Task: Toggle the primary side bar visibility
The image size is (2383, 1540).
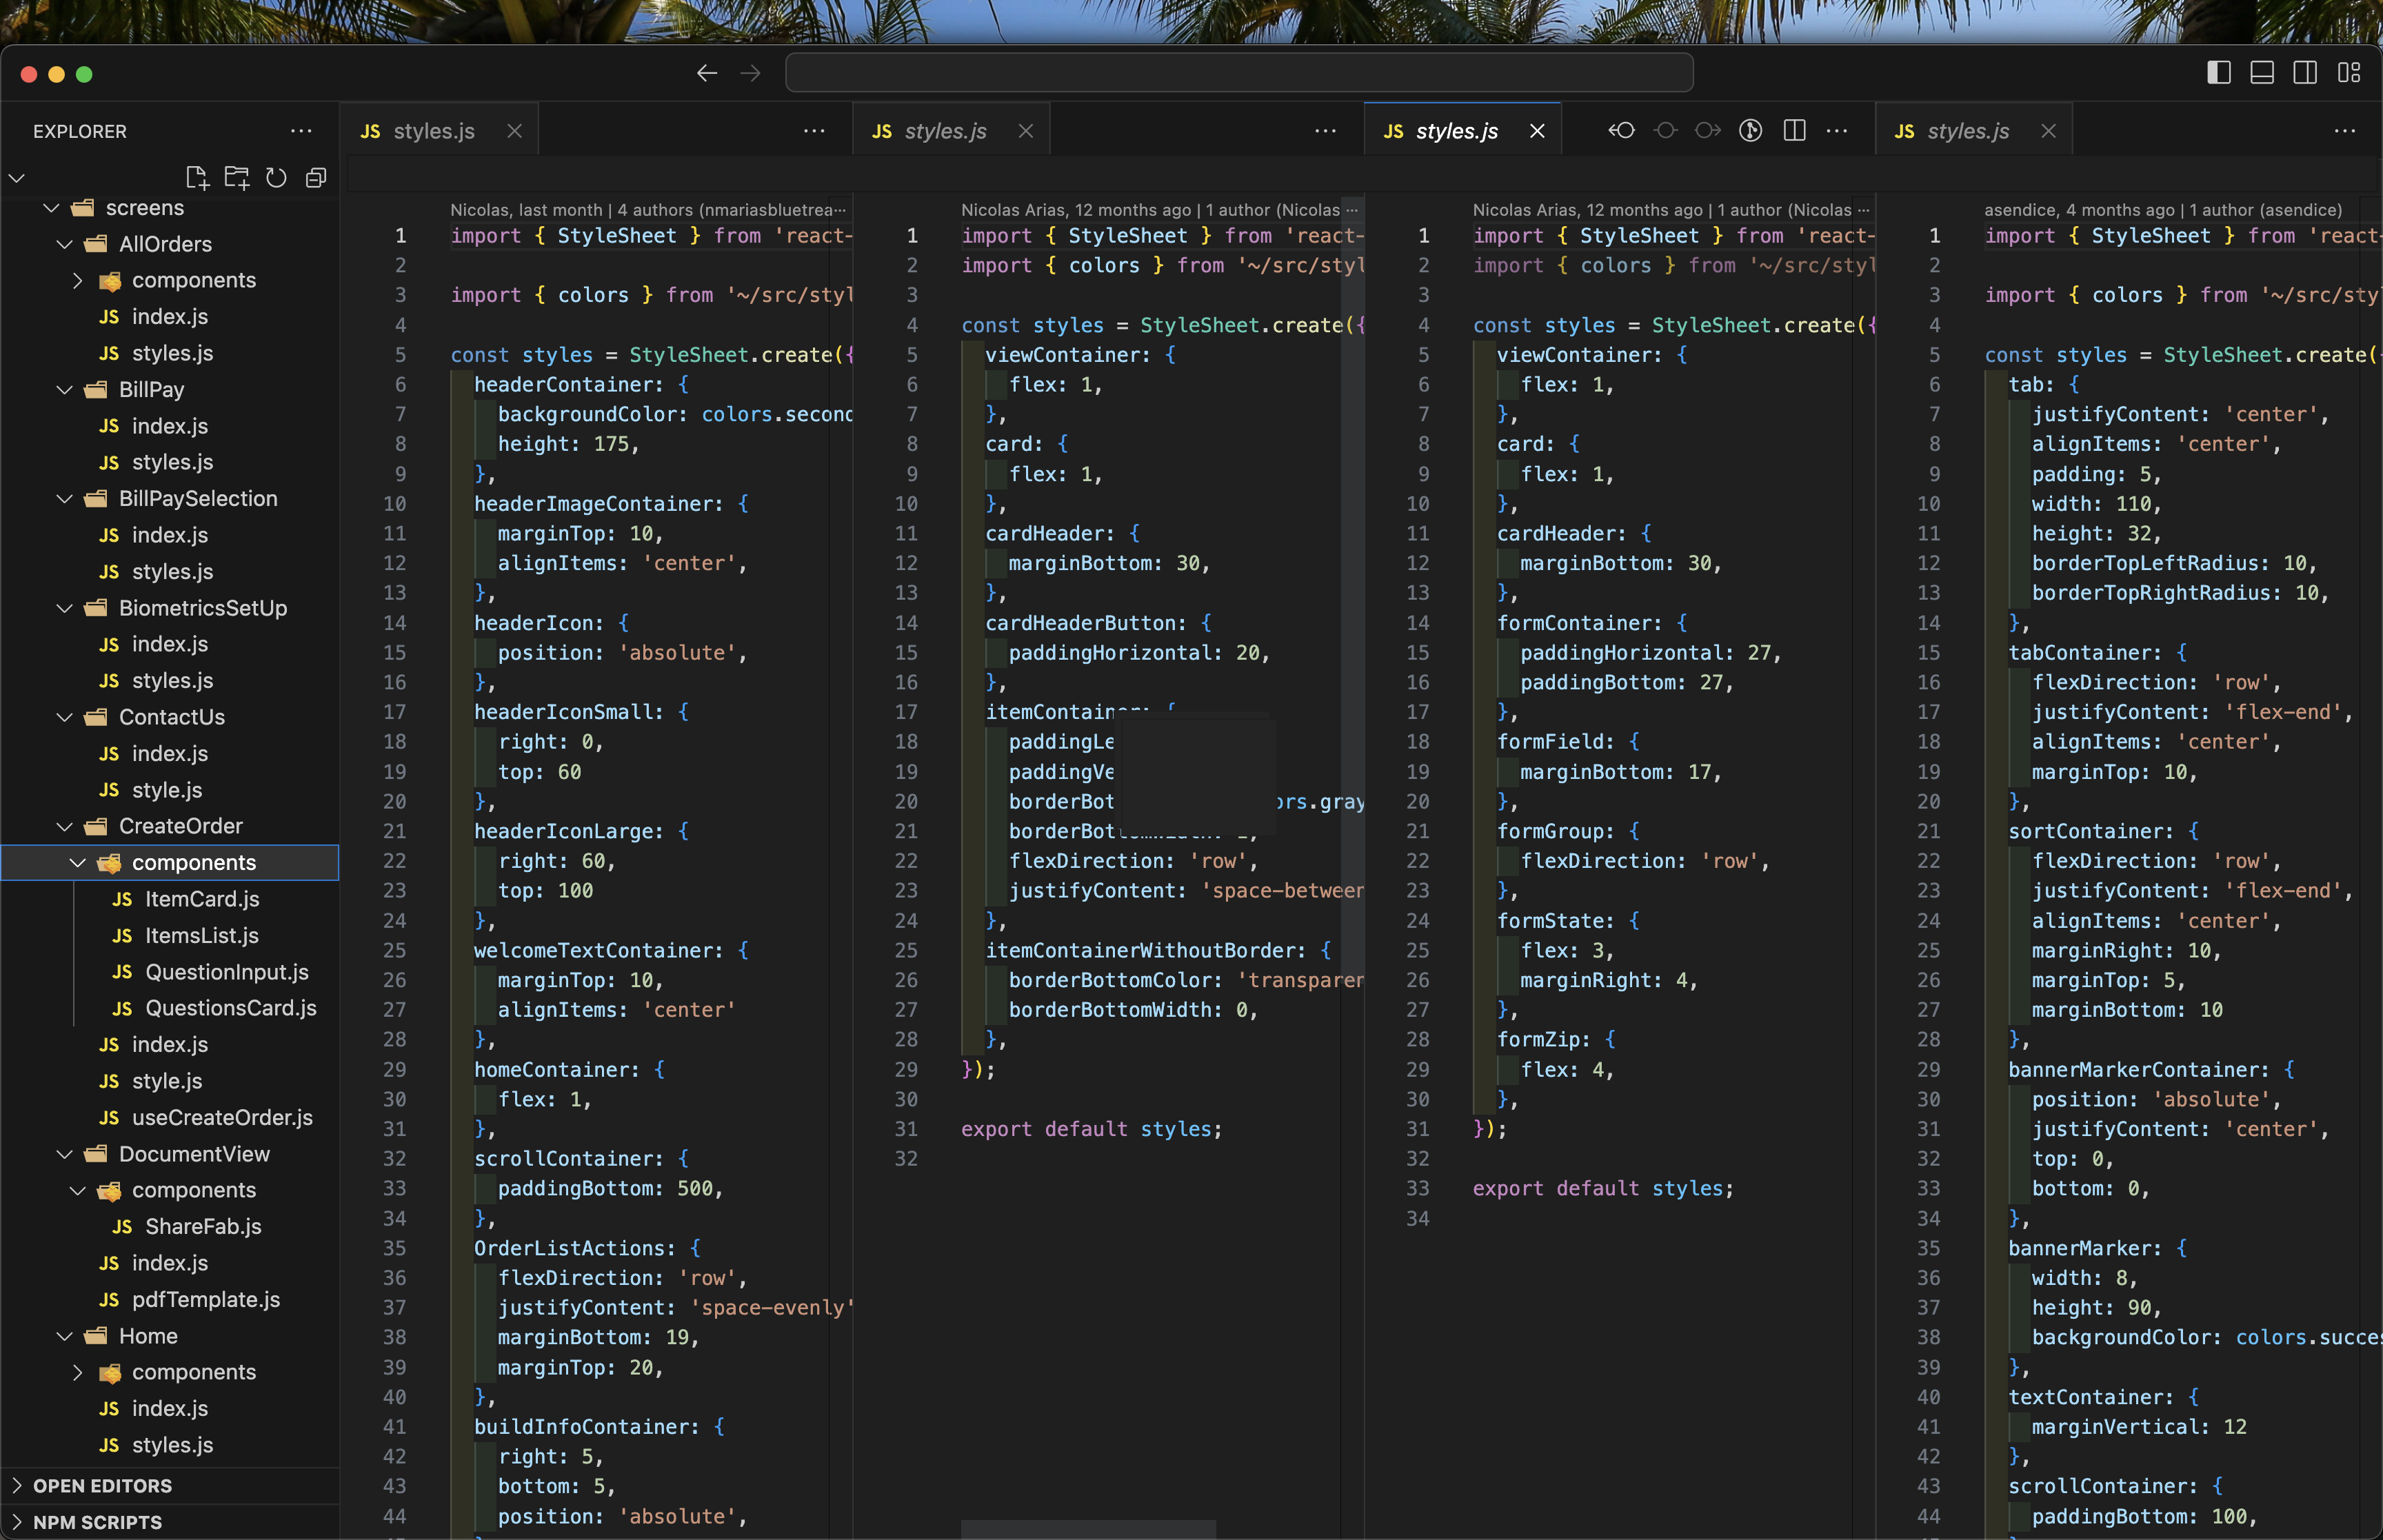Action: pyautogui.click(x=2219, y=73)
